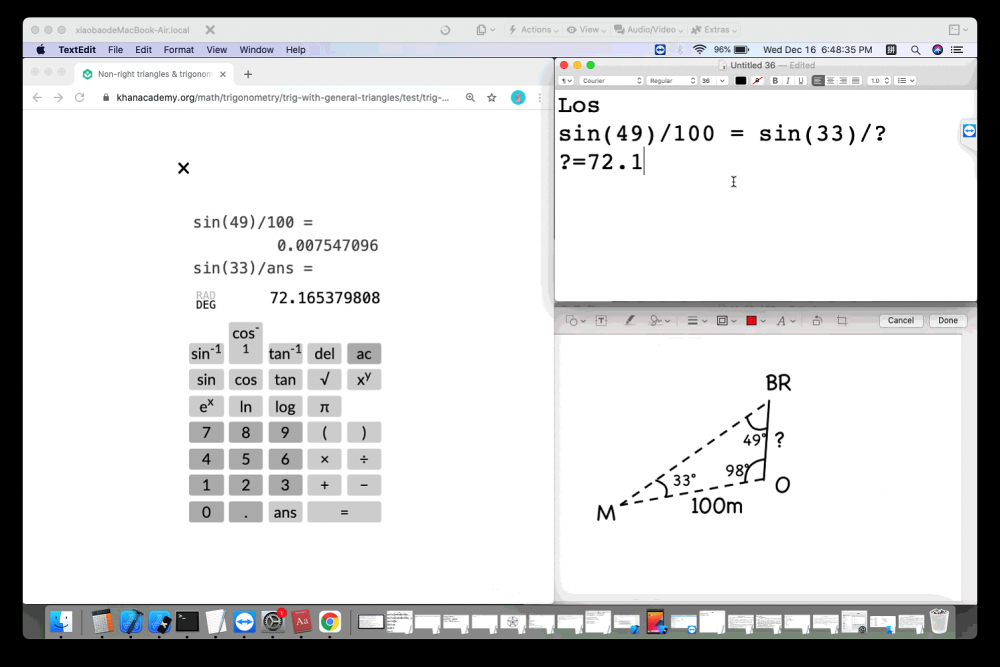Screen dimensions: 1000x667
Task: Close the calculator with the X icon
Action: click(183, 168)
